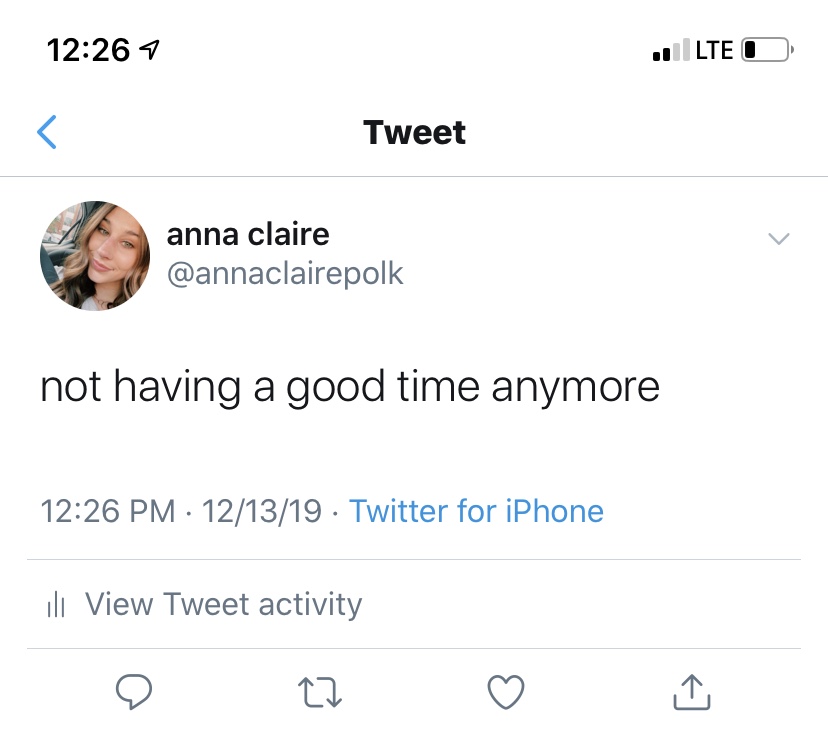Open the "Twitter for iPhone" source link
The height and width of the screenshot is (732, 828).
click(476, 512)
